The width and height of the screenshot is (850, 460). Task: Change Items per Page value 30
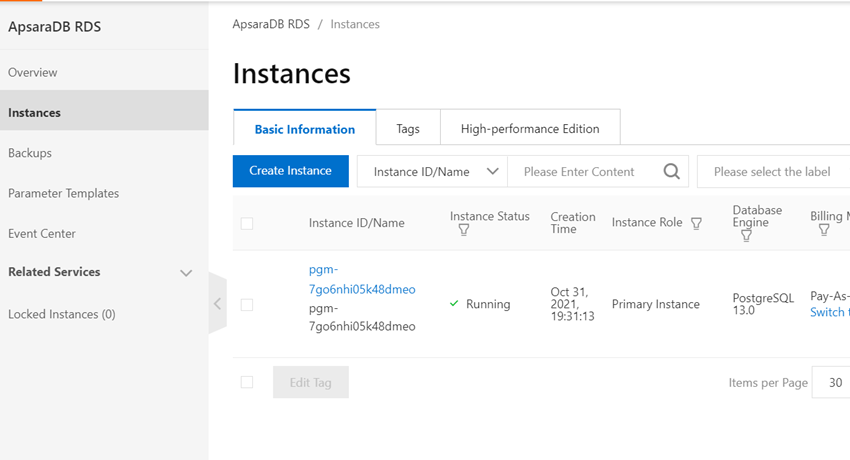coord(831,383)
